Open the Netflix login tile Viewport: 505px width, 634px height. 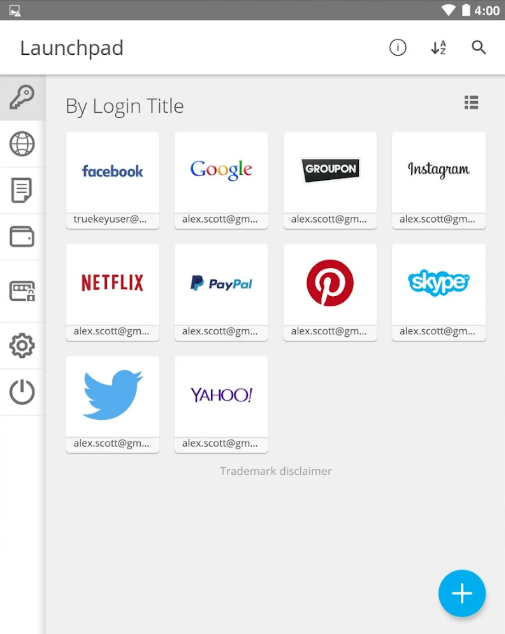(112, 292)
